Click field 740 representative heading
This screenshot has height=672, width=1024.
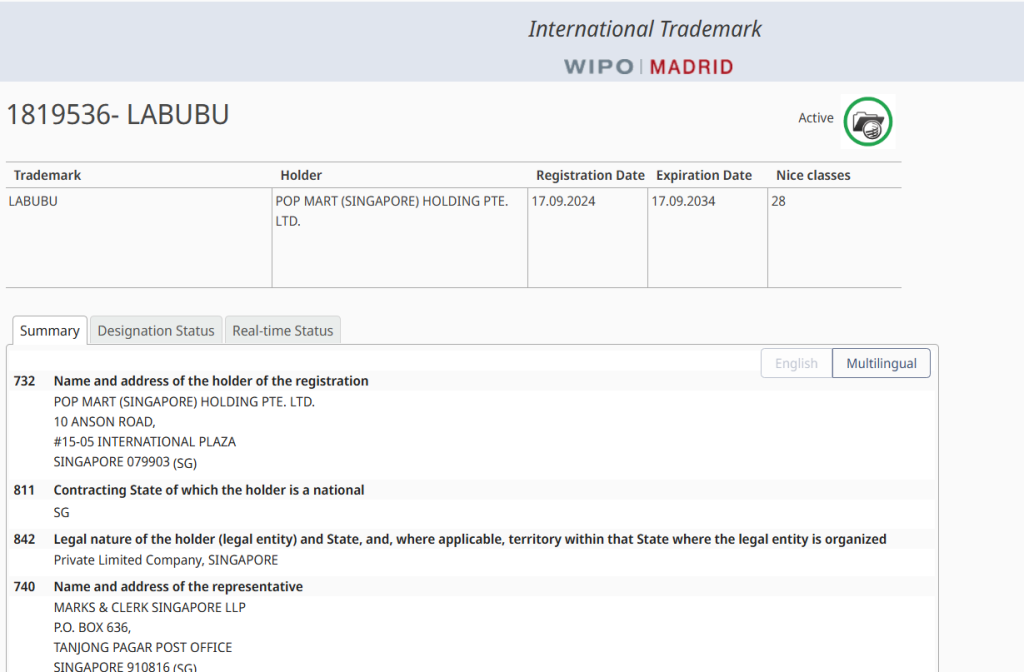[178, 587]
